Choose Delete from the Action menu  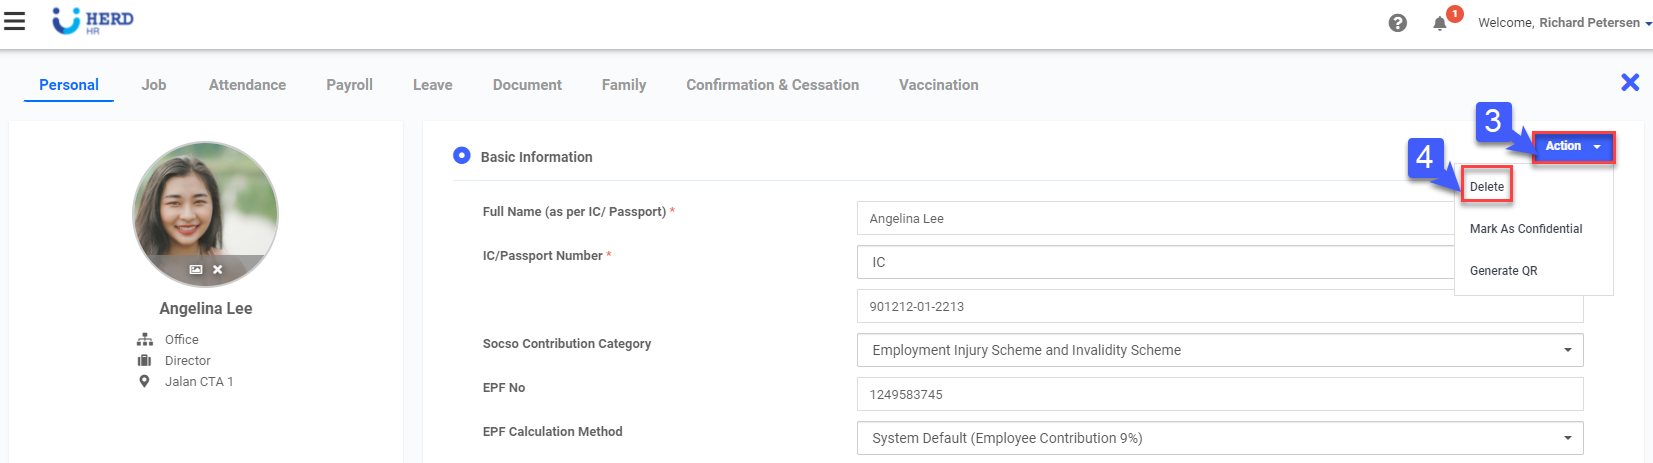click(x=1487, y=187)
